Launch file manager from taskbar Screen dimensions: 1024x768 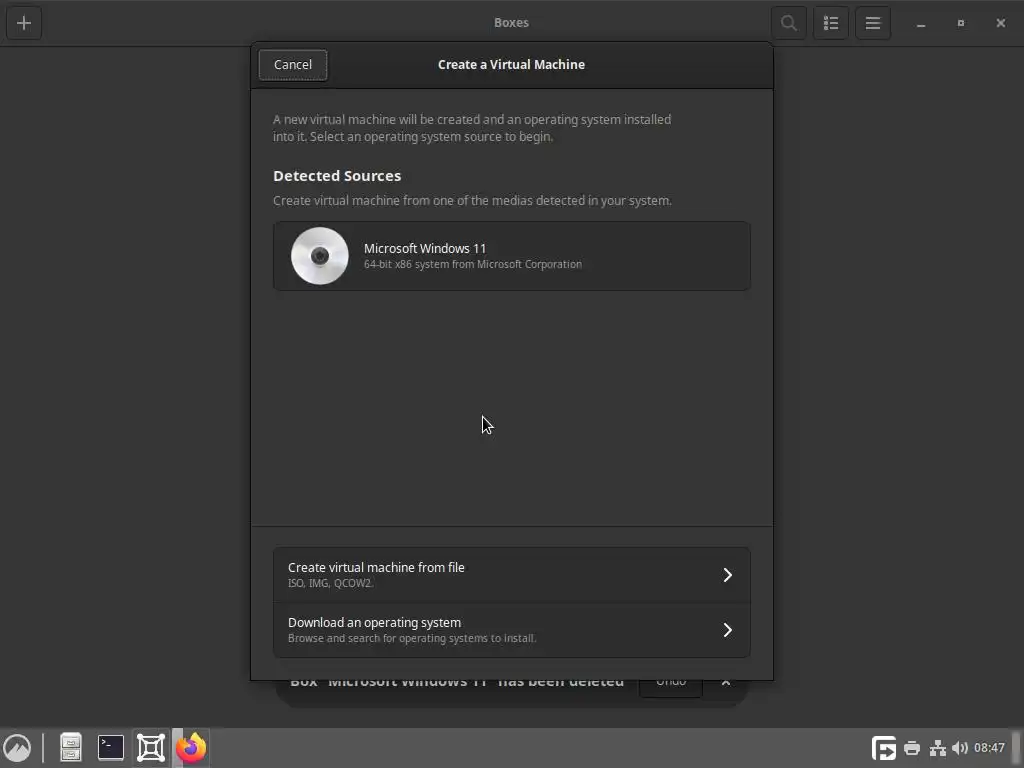71,748
